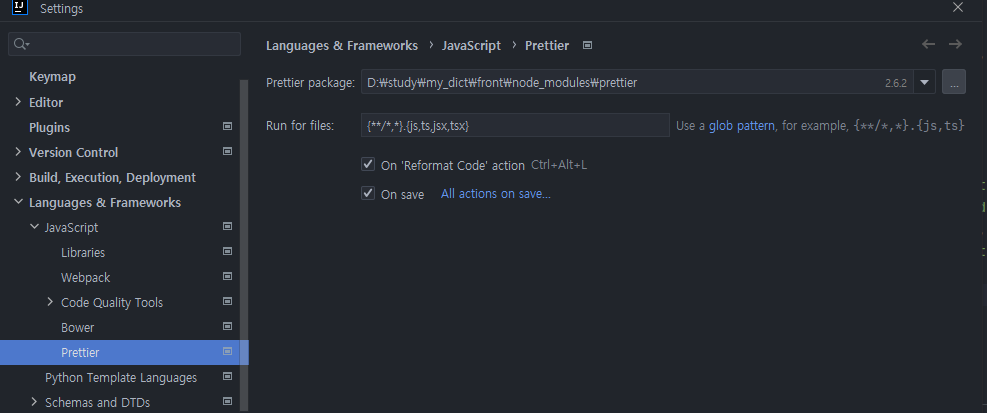Click the project-level icon next to Webpack

[228, 276]
